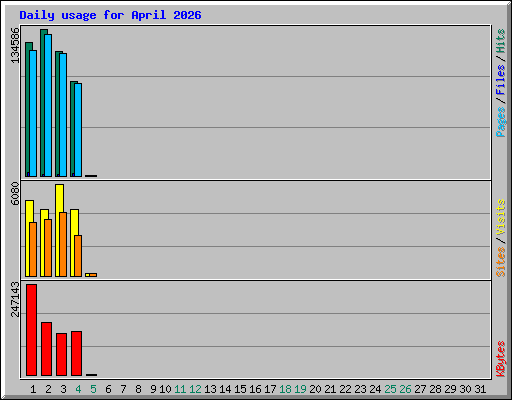Image resolution: width=512 pixels, height=400 pixels.
Task: Click day label 15 on the x-axis
Action: [240, 389]
